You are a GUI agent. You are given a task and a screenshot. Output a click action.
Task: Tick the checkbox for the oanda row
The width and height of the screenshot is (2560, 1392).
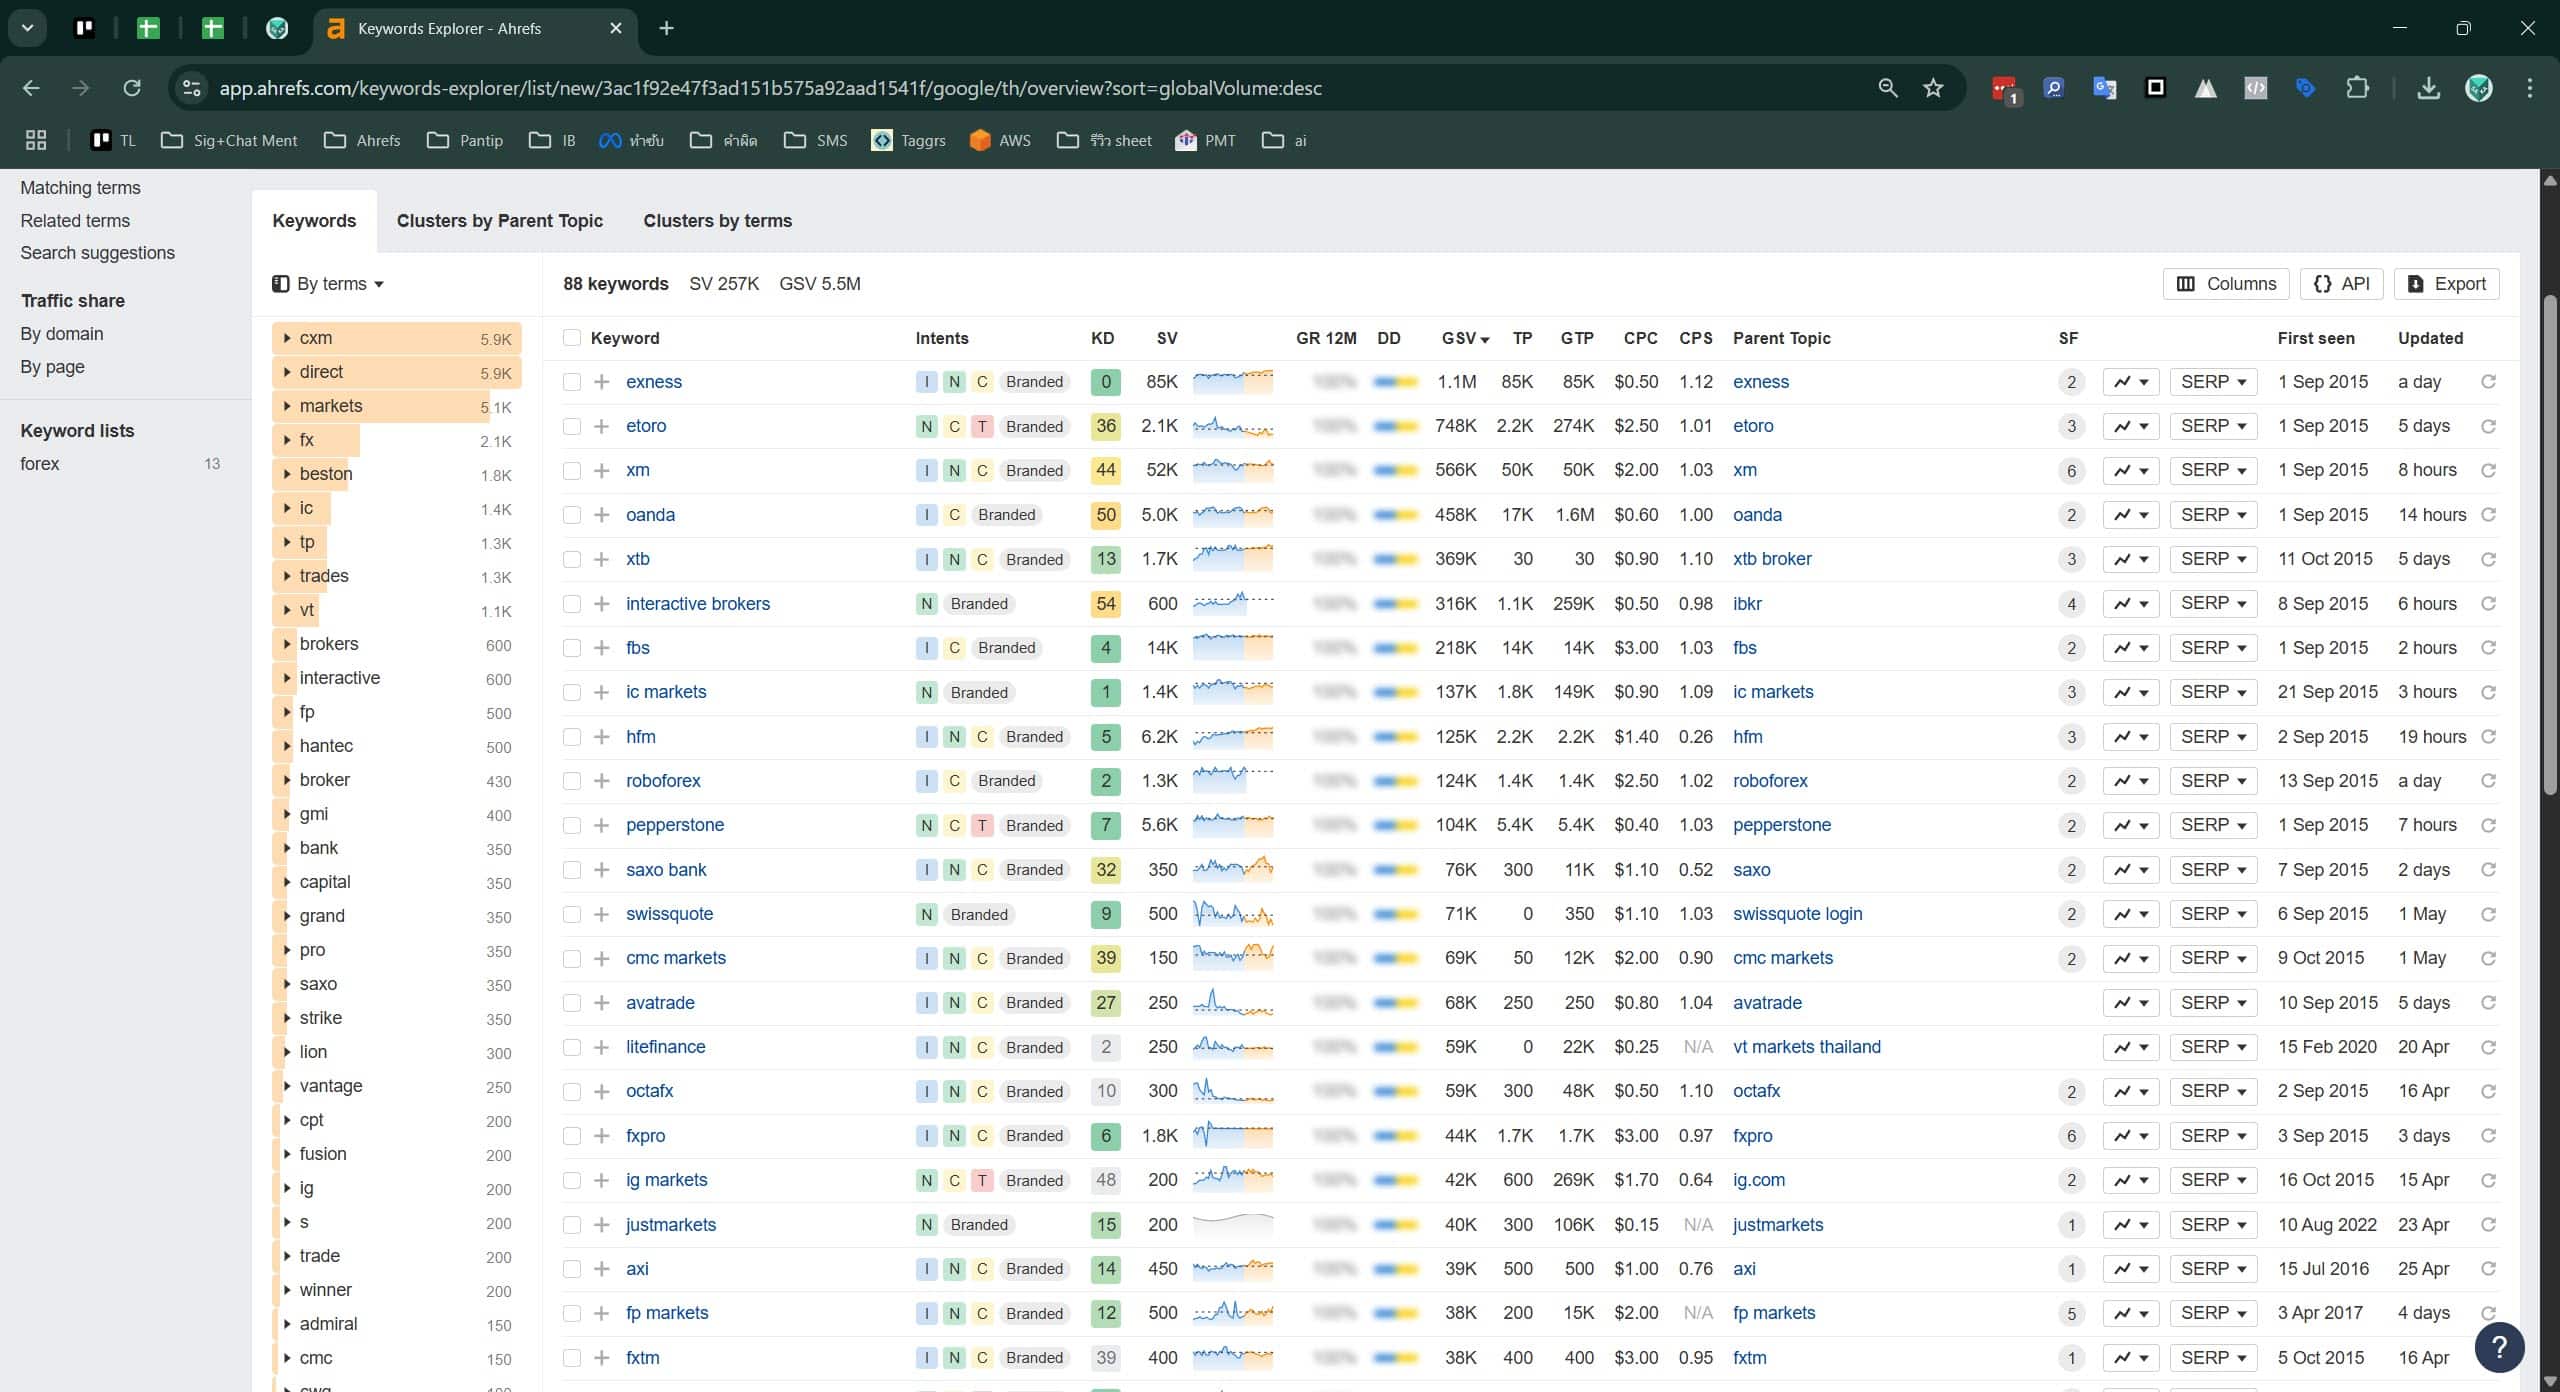(x=571, y=515)
